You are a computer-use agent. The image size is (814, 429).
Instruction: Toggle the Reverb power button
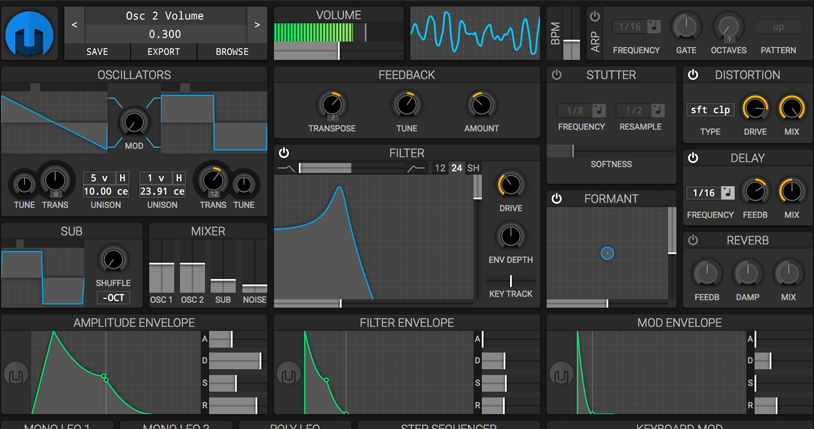click(693, 241)
